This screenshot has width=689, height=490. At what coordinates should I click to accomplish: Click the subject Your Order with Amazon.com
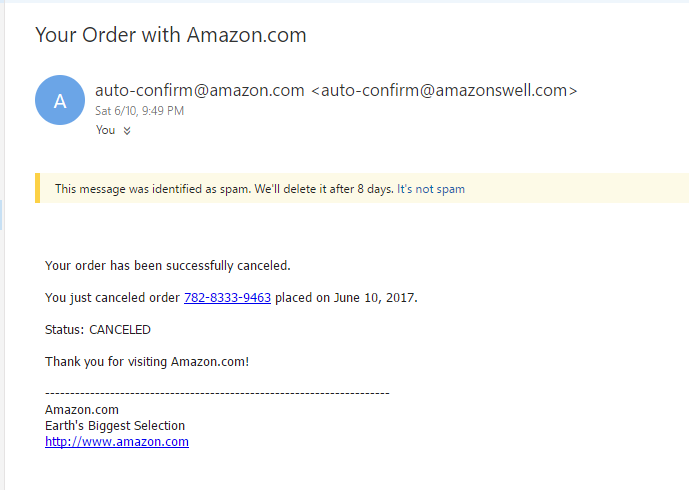coord(170,35)
